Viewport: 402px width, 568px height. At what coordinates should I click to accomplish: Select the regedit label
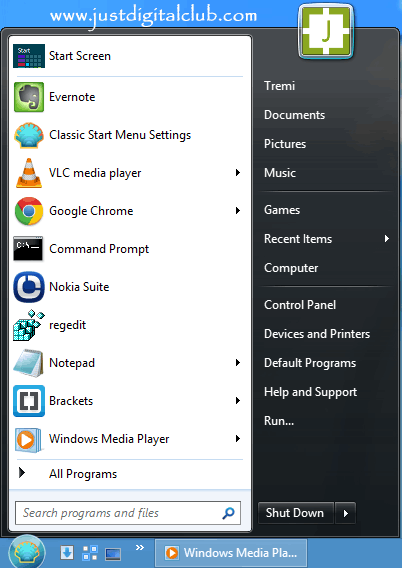(x=67, y=325)
